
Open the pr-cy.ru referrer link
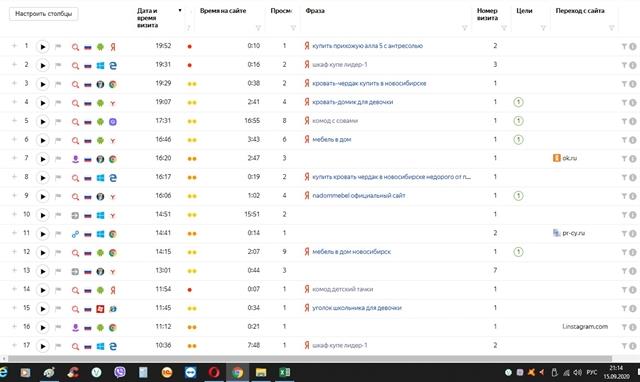[573, 233]
